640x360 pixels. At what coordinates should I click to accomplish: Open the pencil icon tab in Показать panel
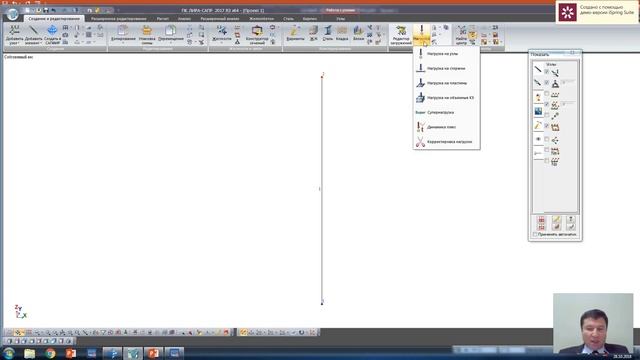pos(538,125)
